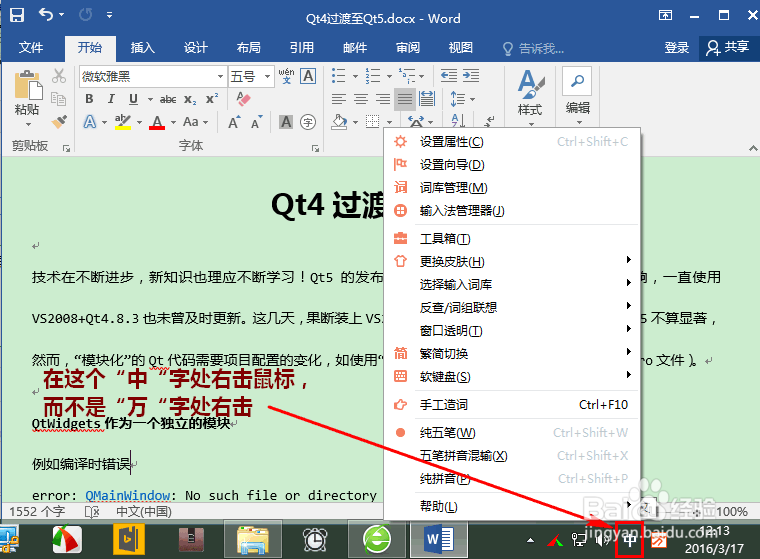Switch to the 插入 tab
Viewport: 760px width, 559px height.
pos(142,48)
